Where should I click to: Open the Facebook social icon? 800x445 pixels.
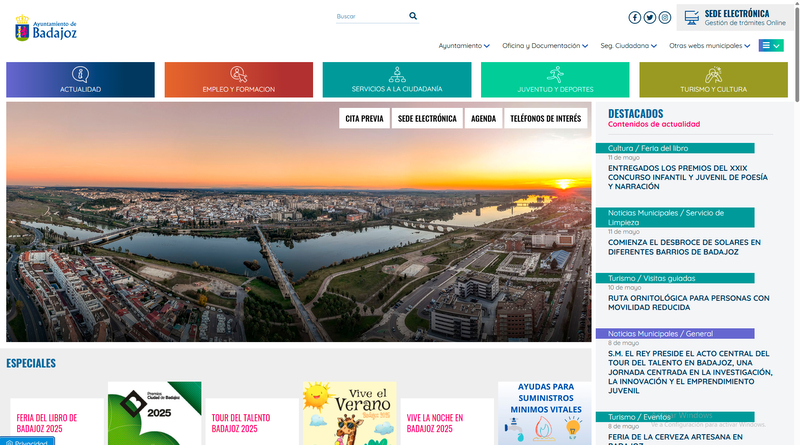634,17
